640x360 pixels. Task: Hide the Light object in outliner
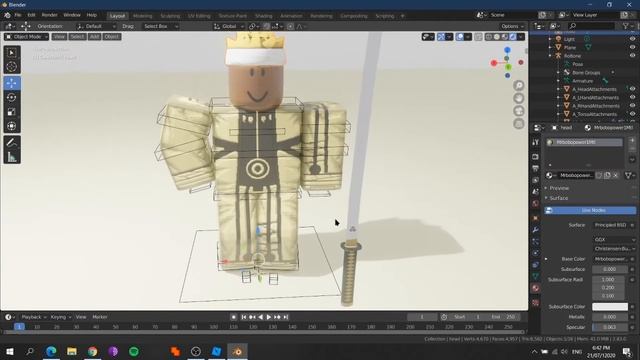[632, 39]
